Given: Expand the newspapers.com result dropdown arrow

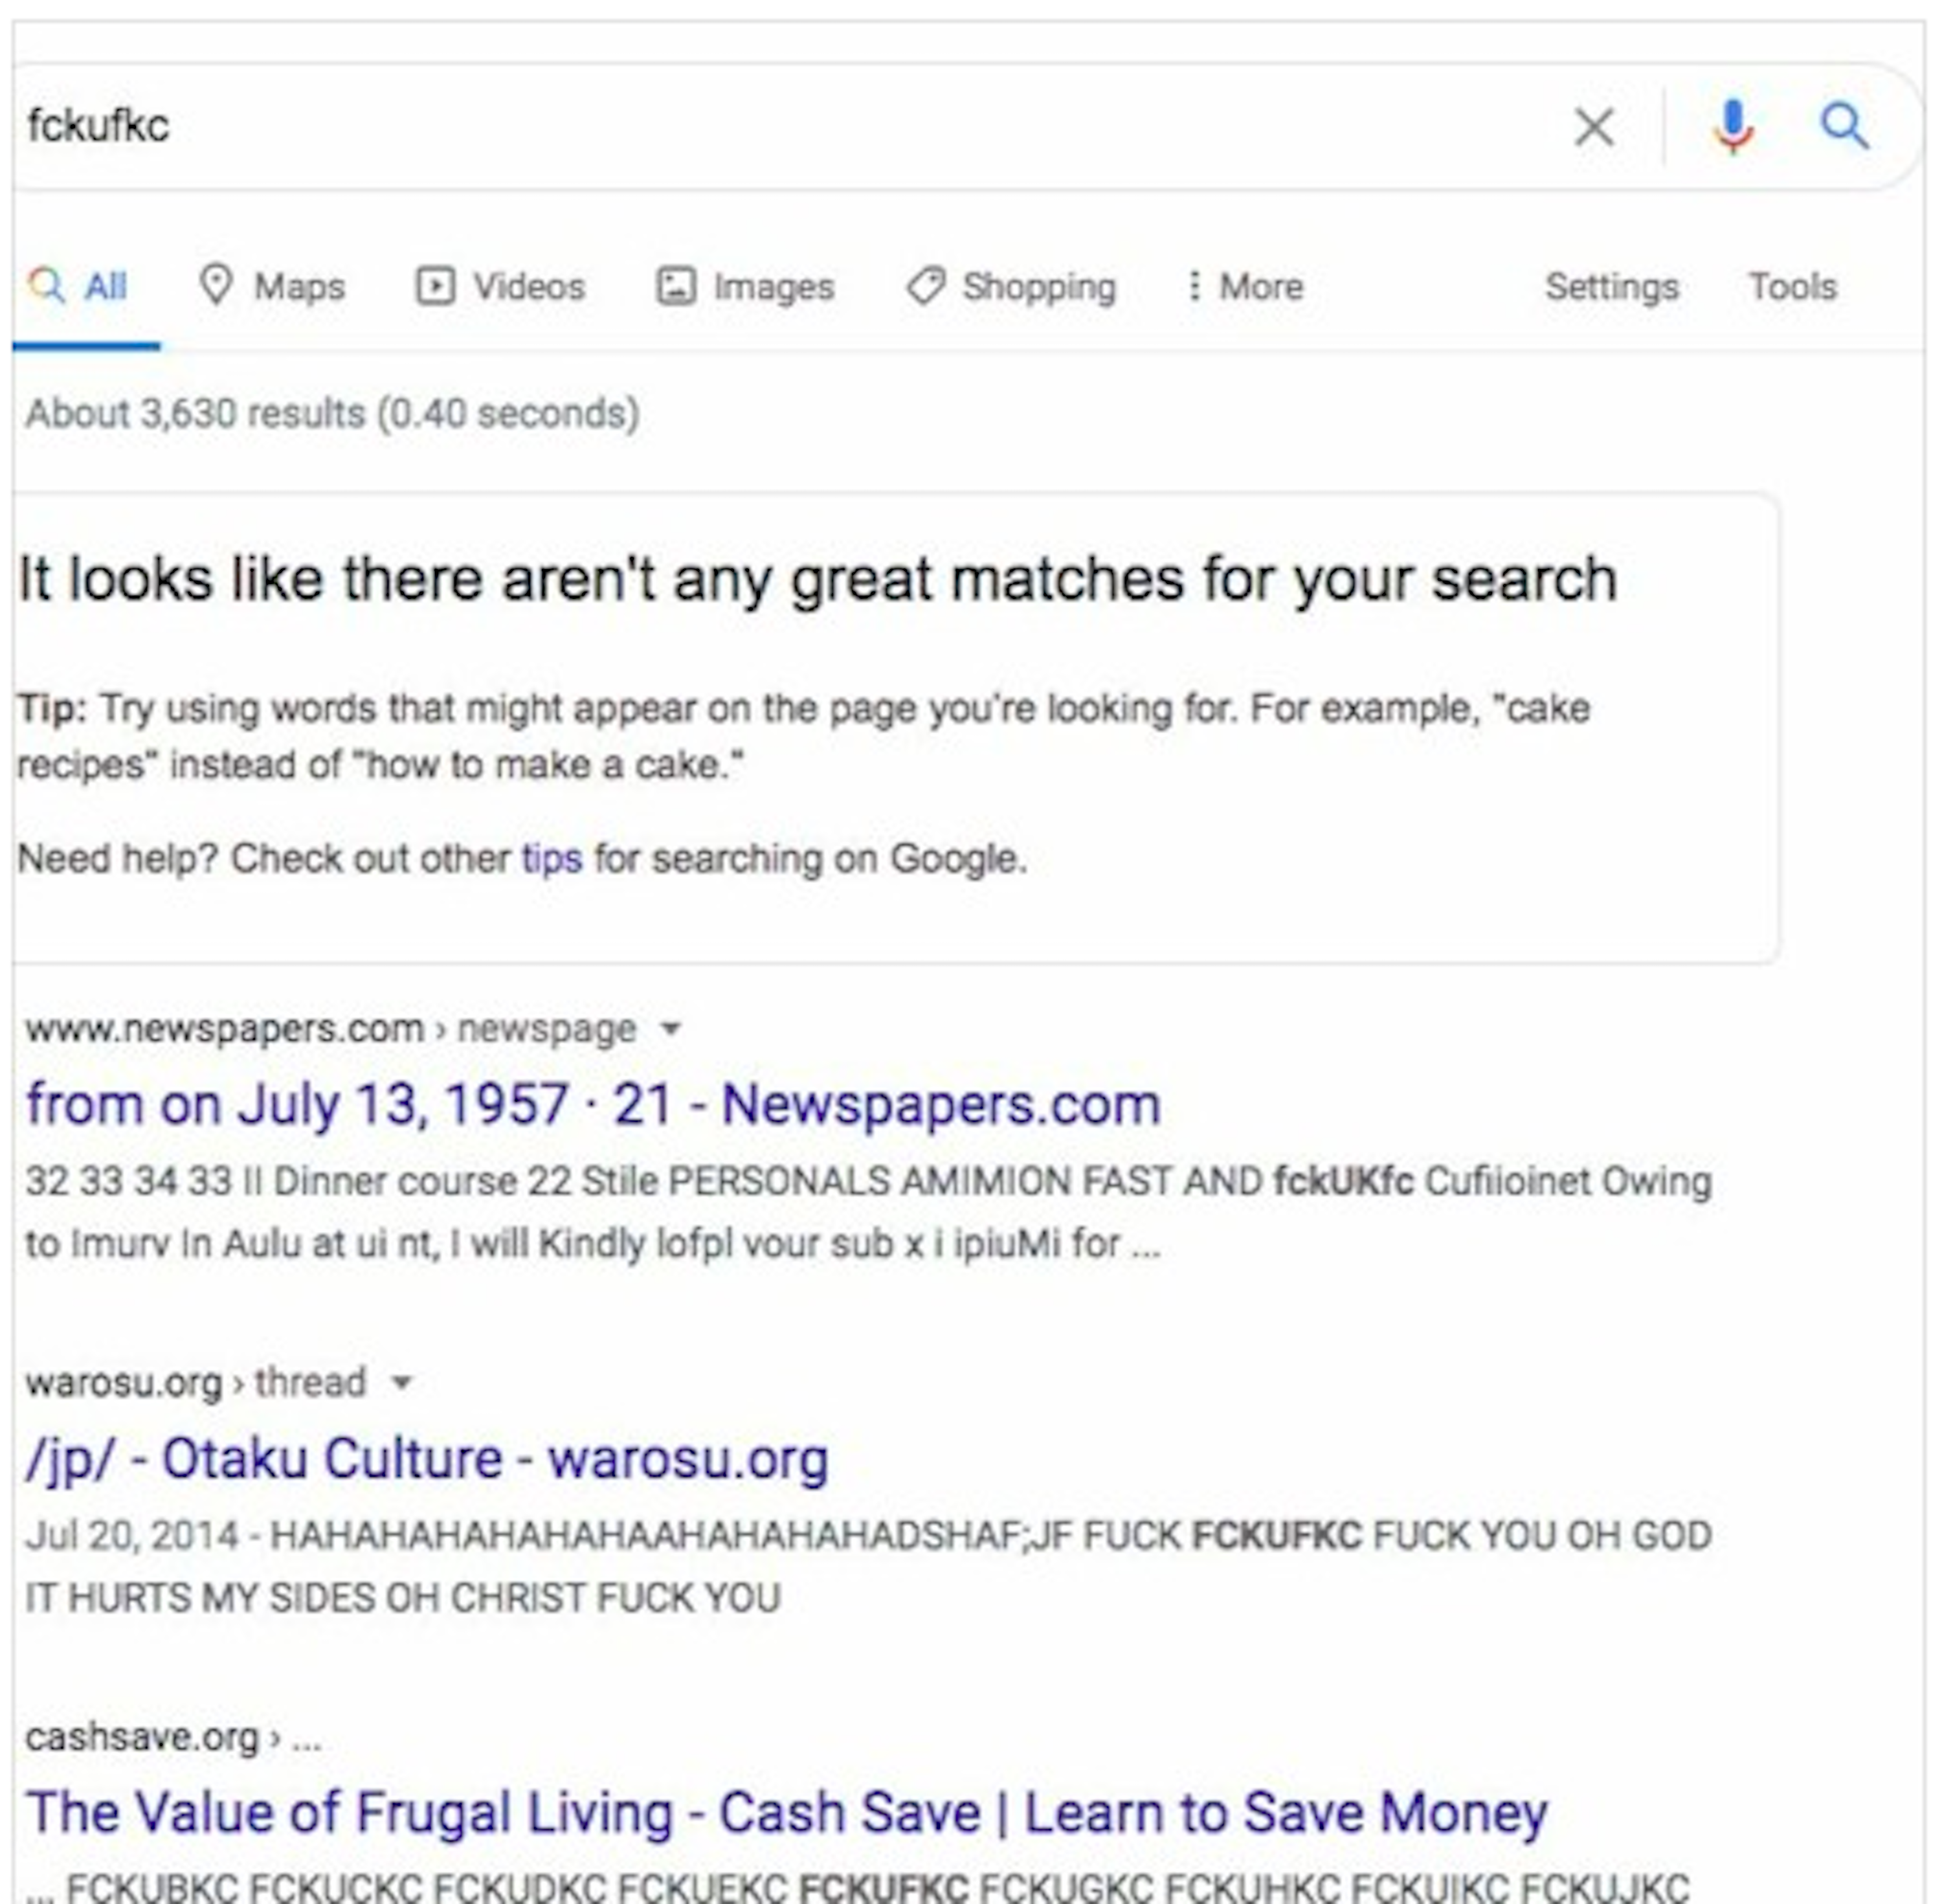Looking at the screenshot, I should pyautogui.click(x=672, y=1028).
